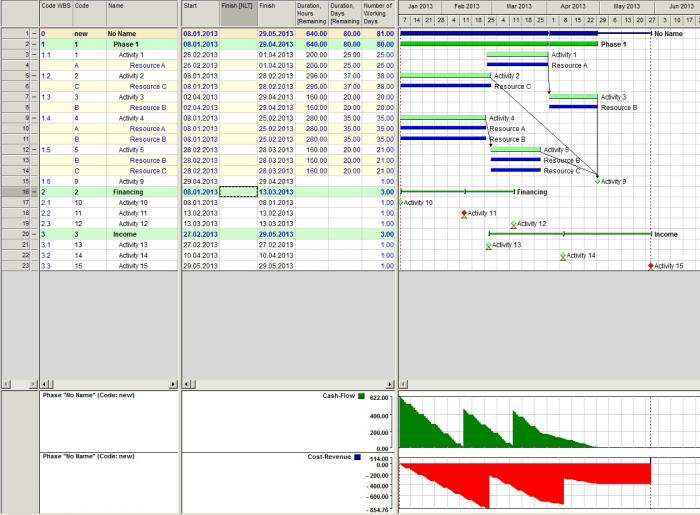Click the Apr 2013 timeline header

(573, 6)
